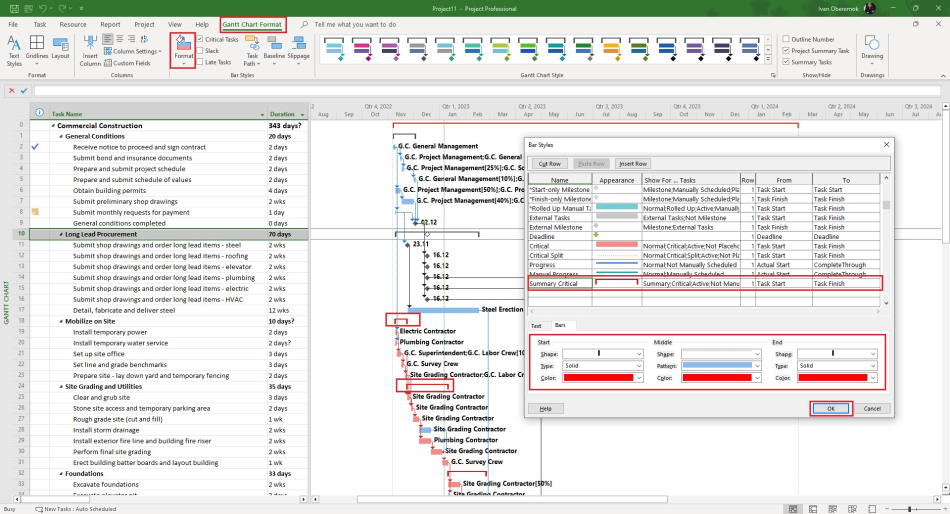The height and width of the screenshot is (514, 950).
Task: Switch to Gantt Chart view in status bar
Action: point(792,509)
